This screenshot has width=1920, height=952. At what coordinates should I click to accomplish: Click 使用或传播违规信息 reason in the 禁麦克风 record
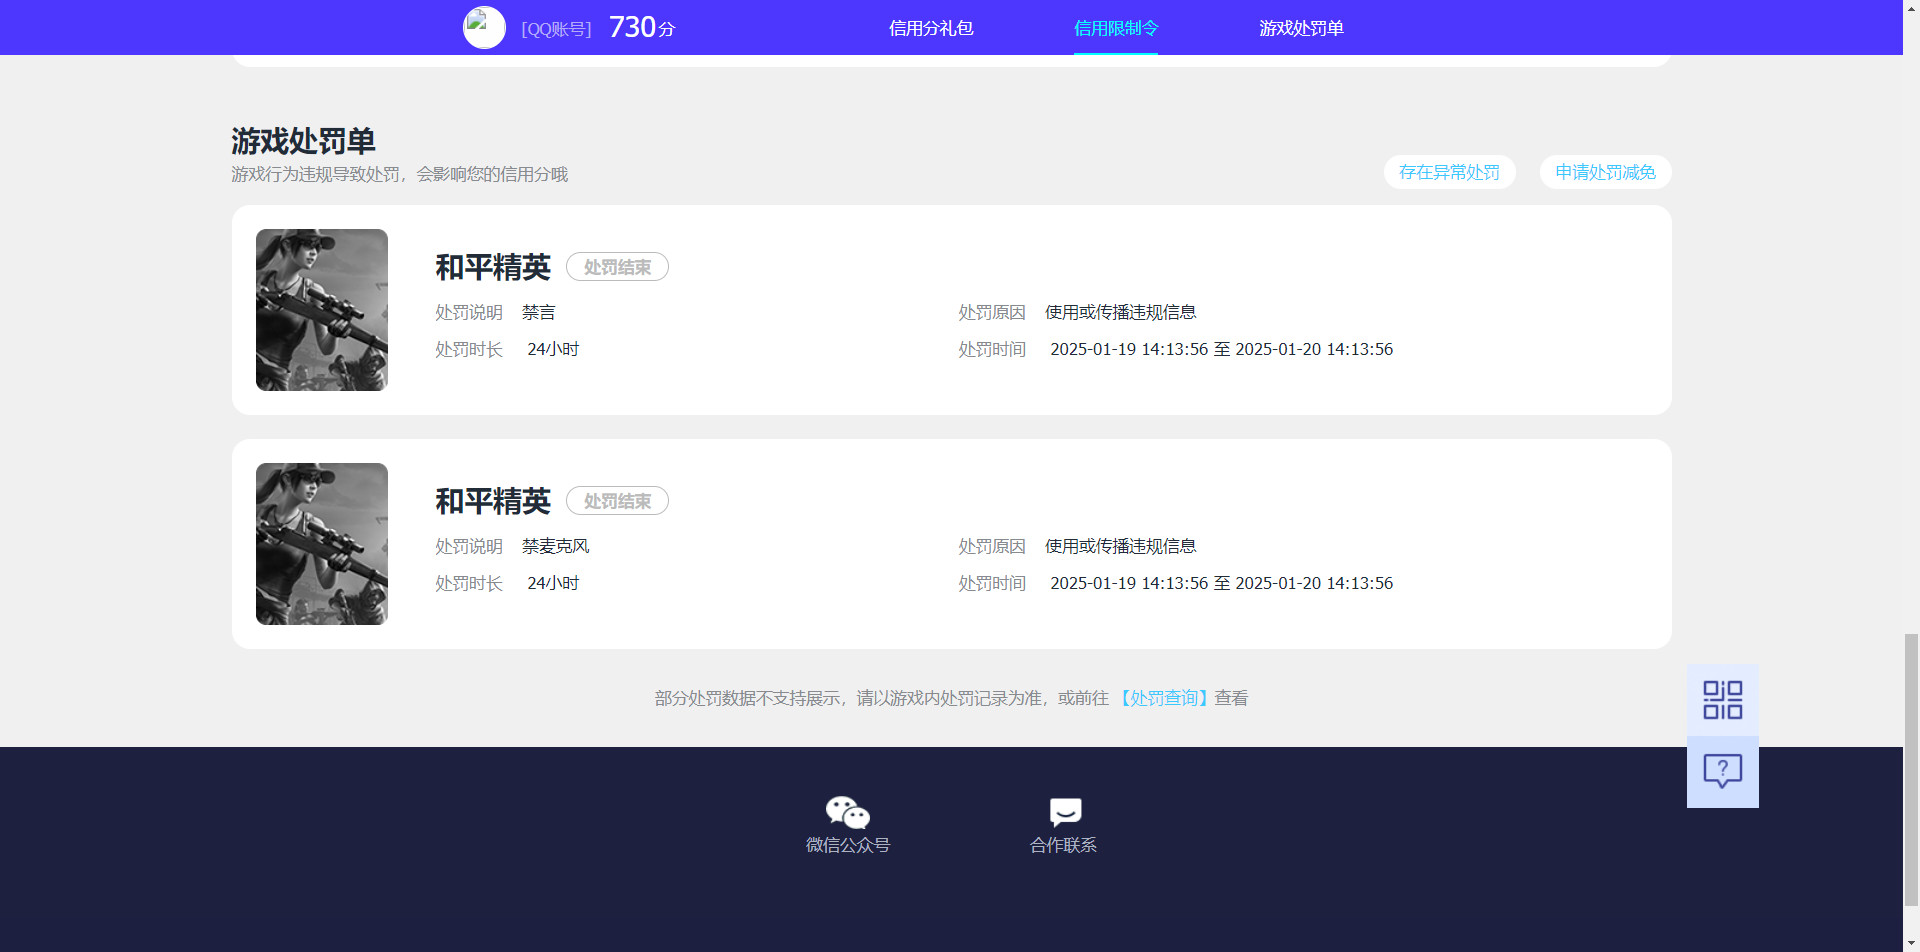pos(1120,546)
